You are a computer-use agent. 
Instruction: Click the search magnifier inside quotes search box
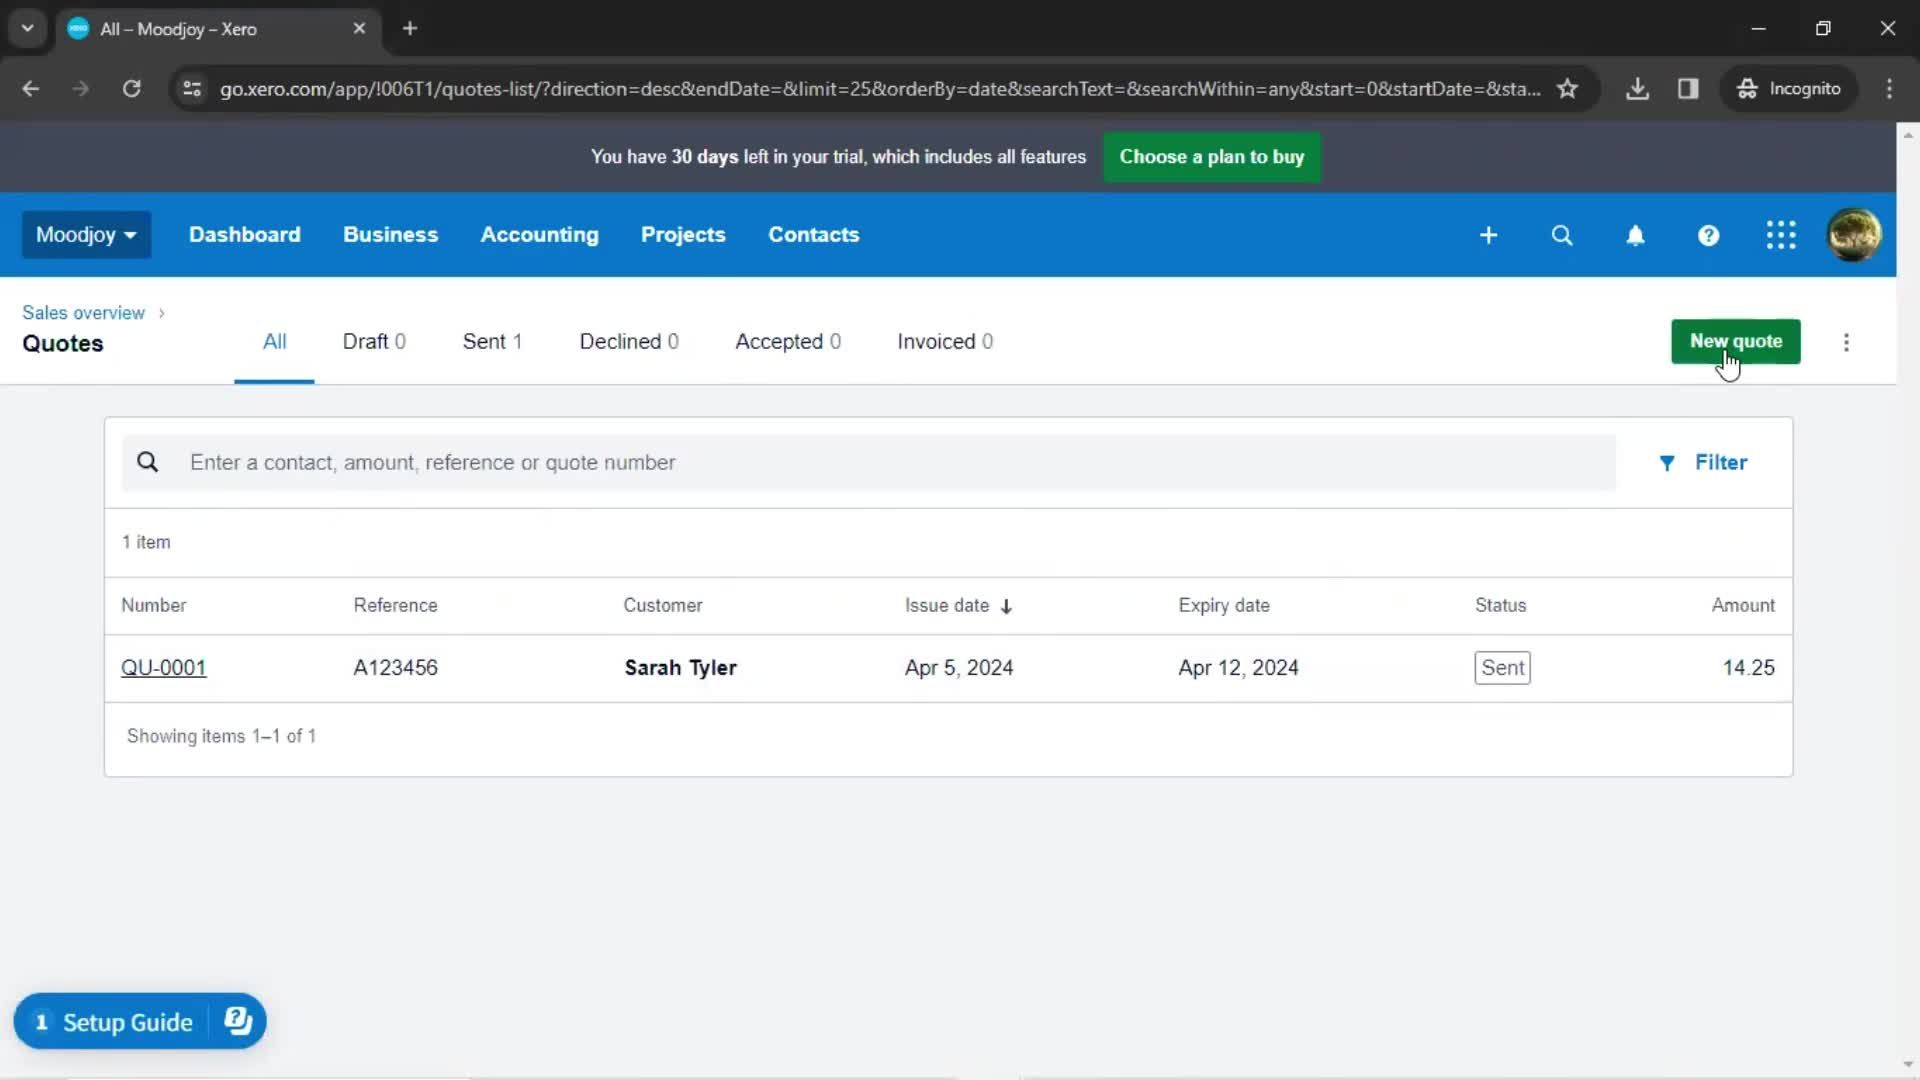click(147, 462)
